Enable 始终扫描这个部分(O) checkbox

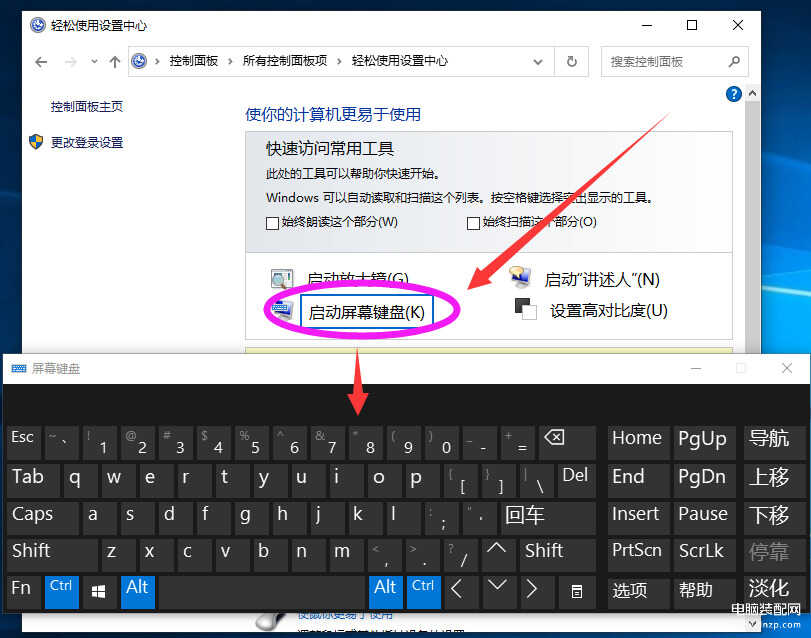(473, 223)
